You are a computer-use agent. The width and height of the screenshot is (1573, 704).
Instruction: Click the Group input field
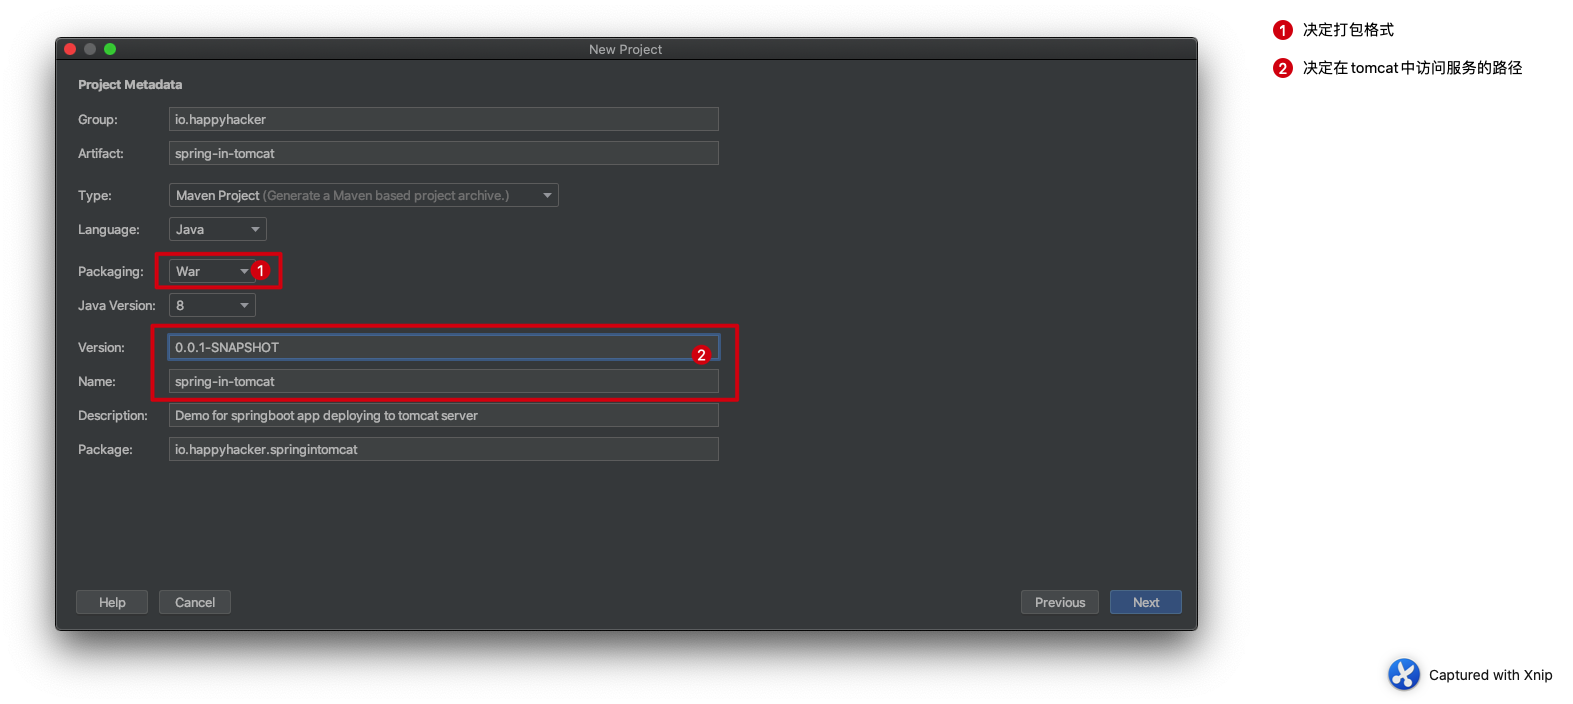click(x=443, y=119)
